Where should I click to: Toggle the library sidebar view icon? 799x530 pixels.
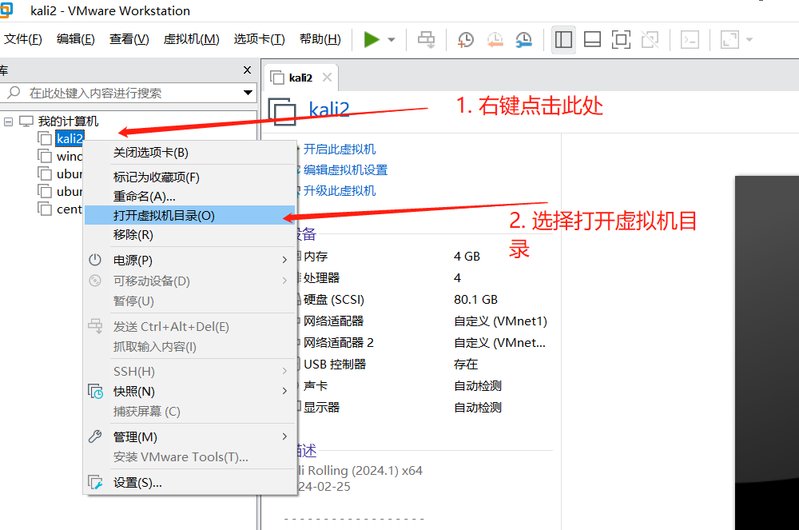click(563, 39)
